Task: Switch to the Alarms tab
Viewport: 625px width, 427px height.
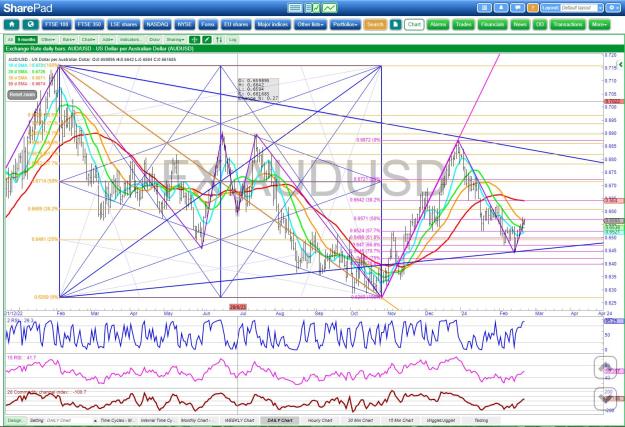Action: pyautogui.click(x=438, y=24)
